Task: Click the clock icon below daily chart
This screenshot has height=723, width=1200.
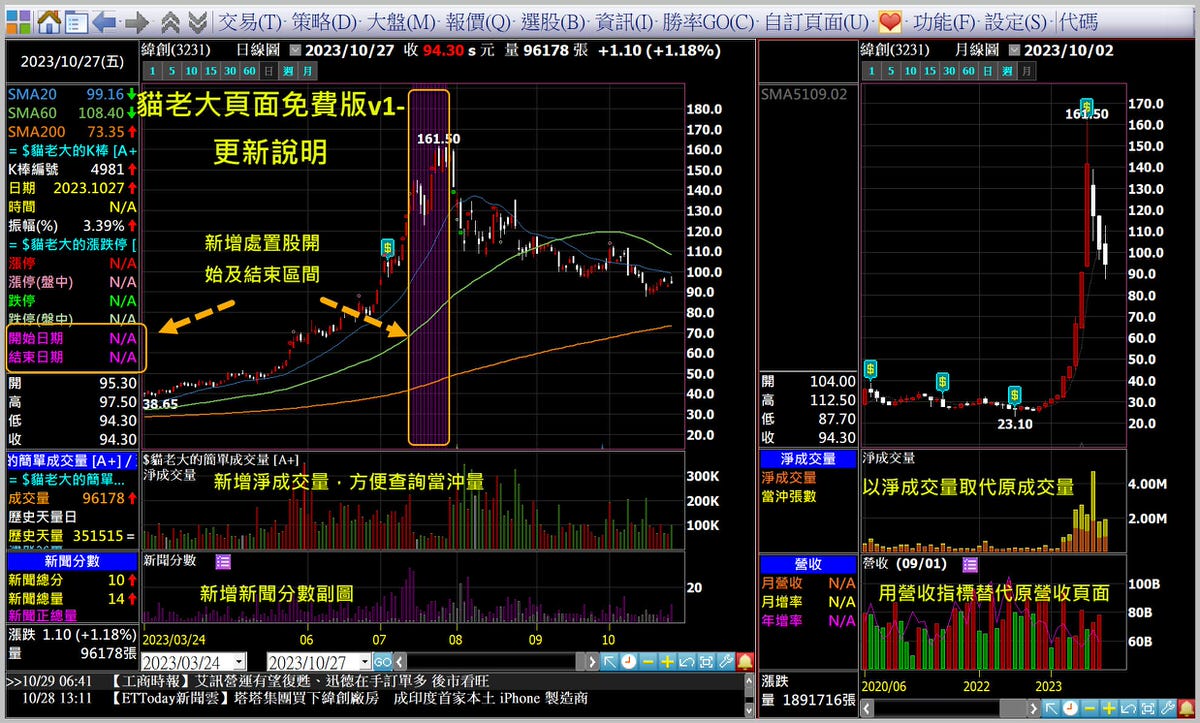Action: point(628,661)
